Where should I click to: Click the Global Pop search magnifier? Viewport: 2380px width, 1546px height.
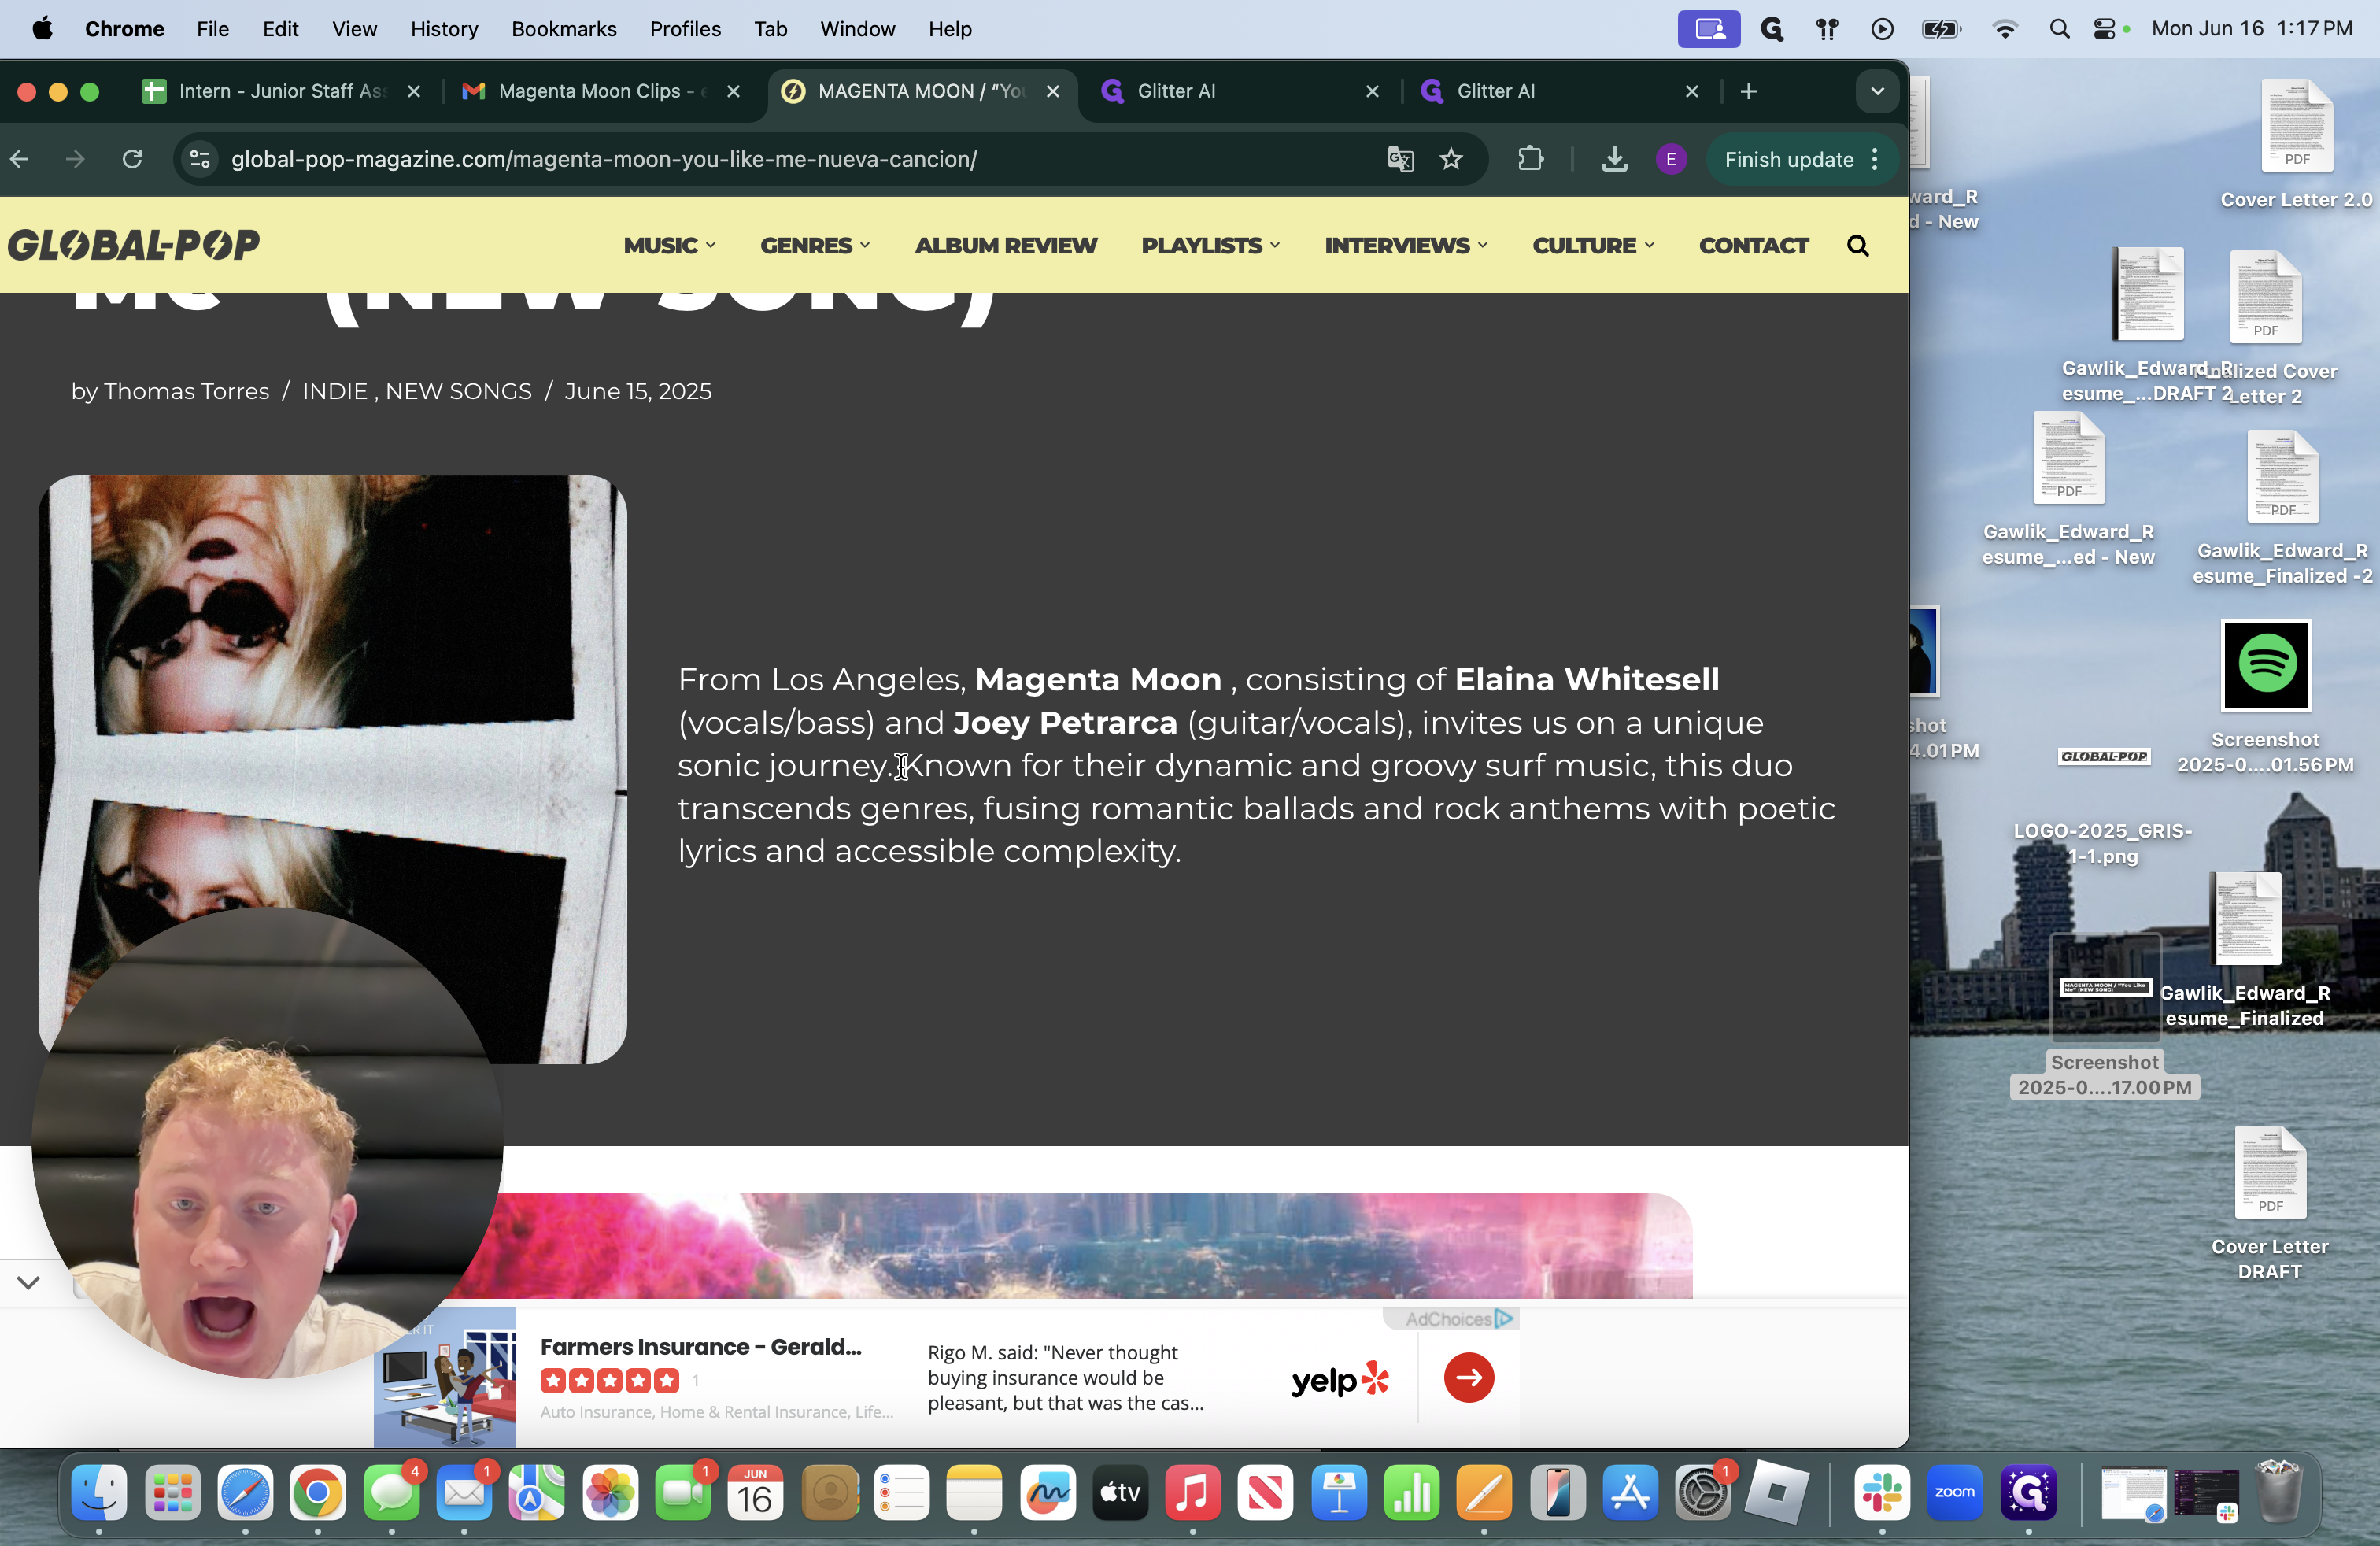point(1857,245)
